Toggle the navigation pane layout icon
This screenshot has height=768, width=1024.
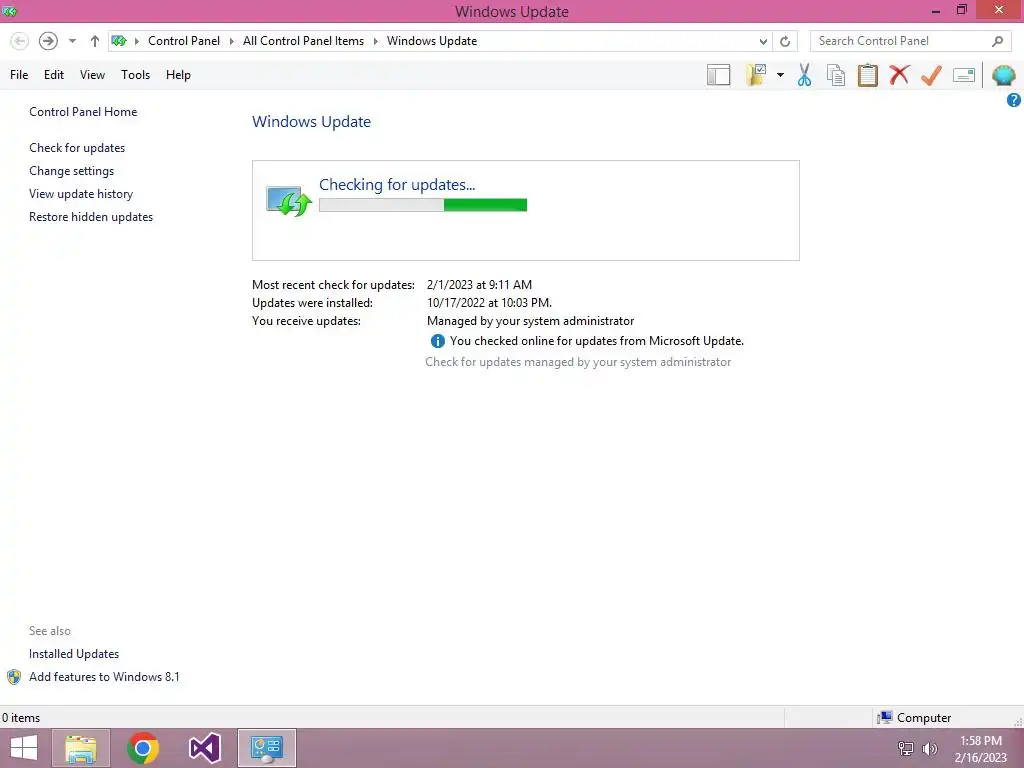[x=718, y=75]
